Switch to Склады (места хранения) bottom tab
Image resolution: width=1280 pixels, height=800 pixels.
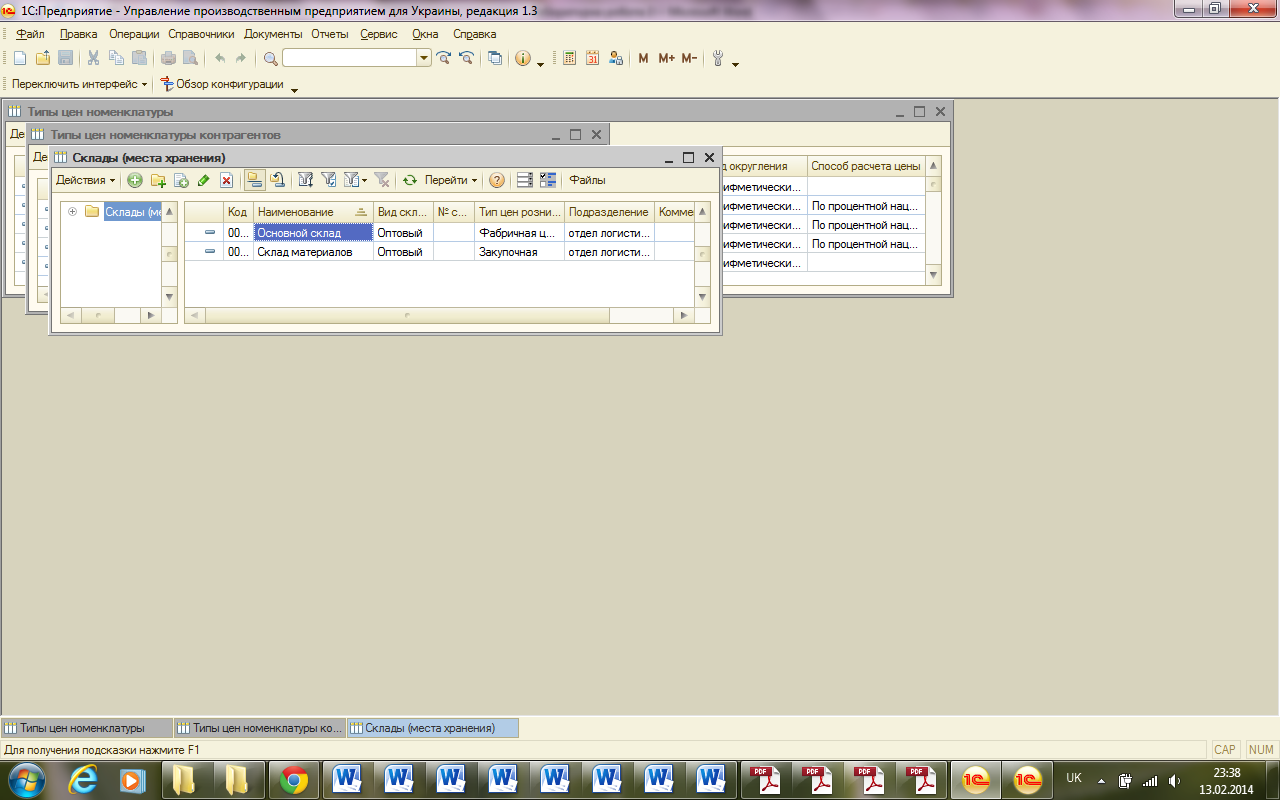coord(432,728)
